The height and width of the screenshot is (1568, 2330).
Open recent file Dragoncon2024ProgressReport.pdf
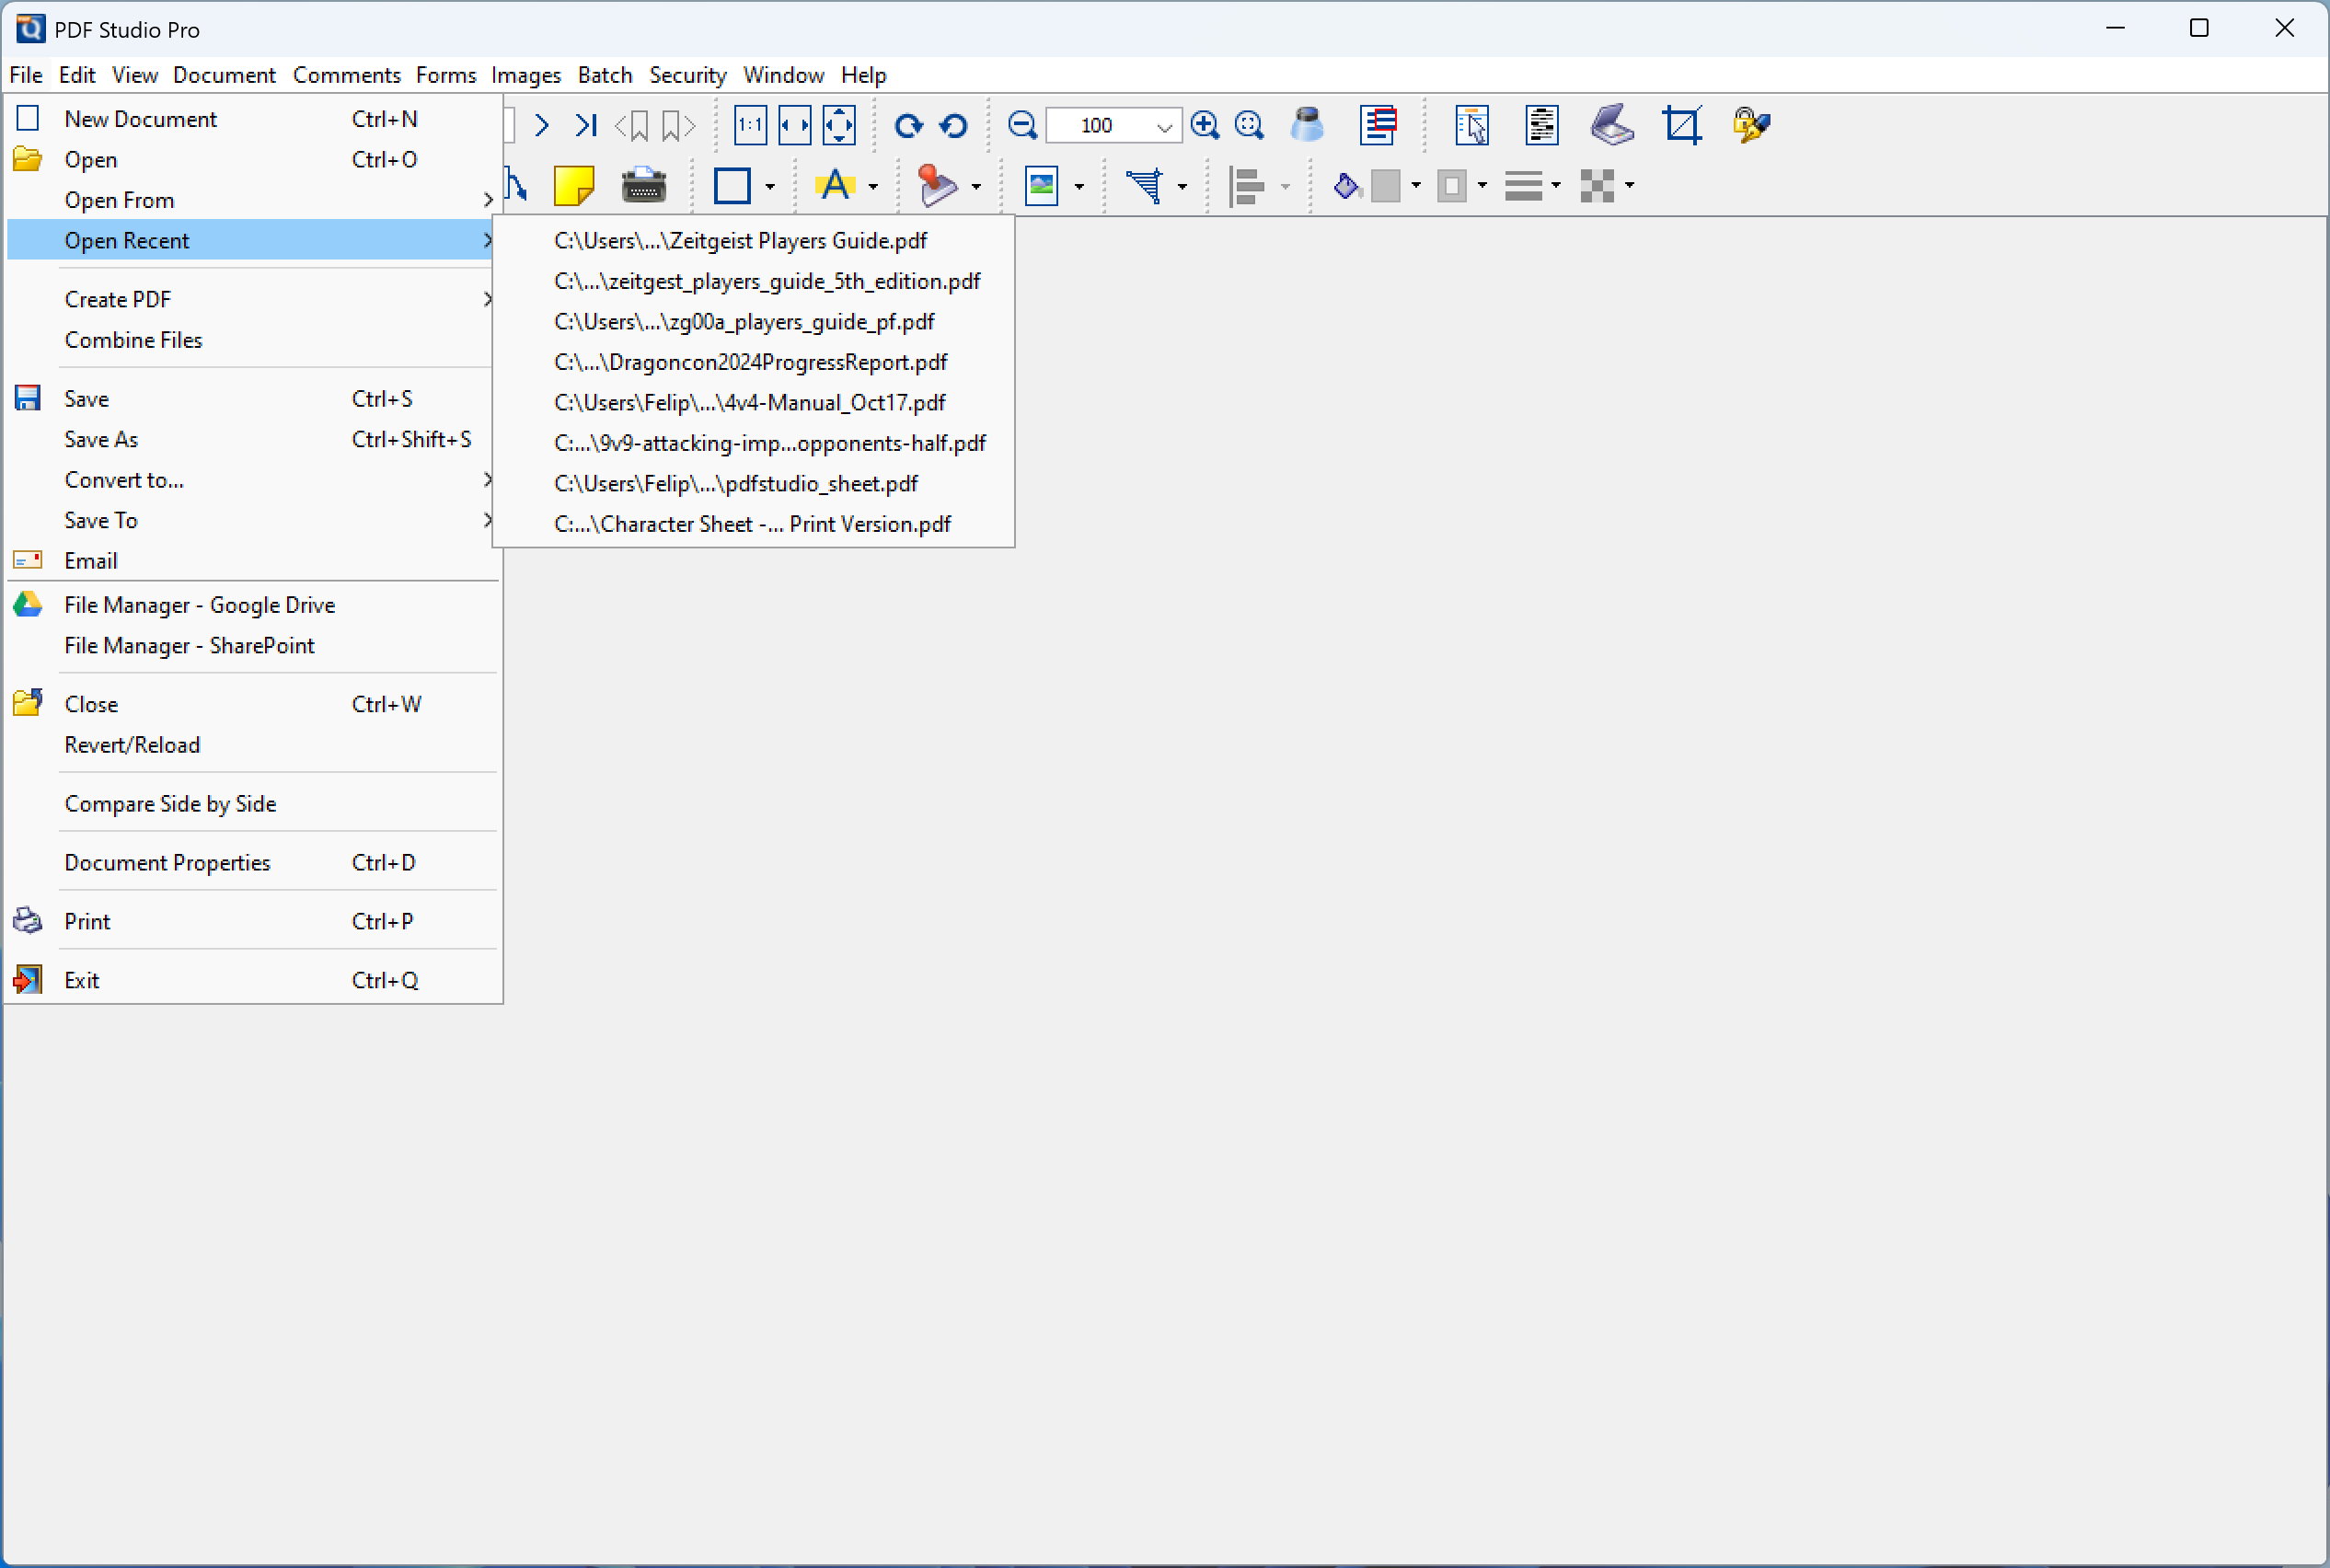750,362
